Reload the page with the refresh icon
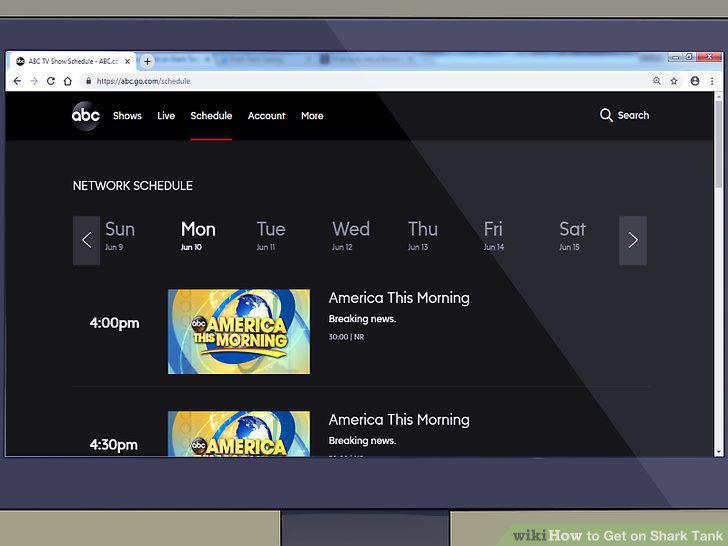Screen dimensions: 728x546 pyautogui.click(x=51, y=81)
